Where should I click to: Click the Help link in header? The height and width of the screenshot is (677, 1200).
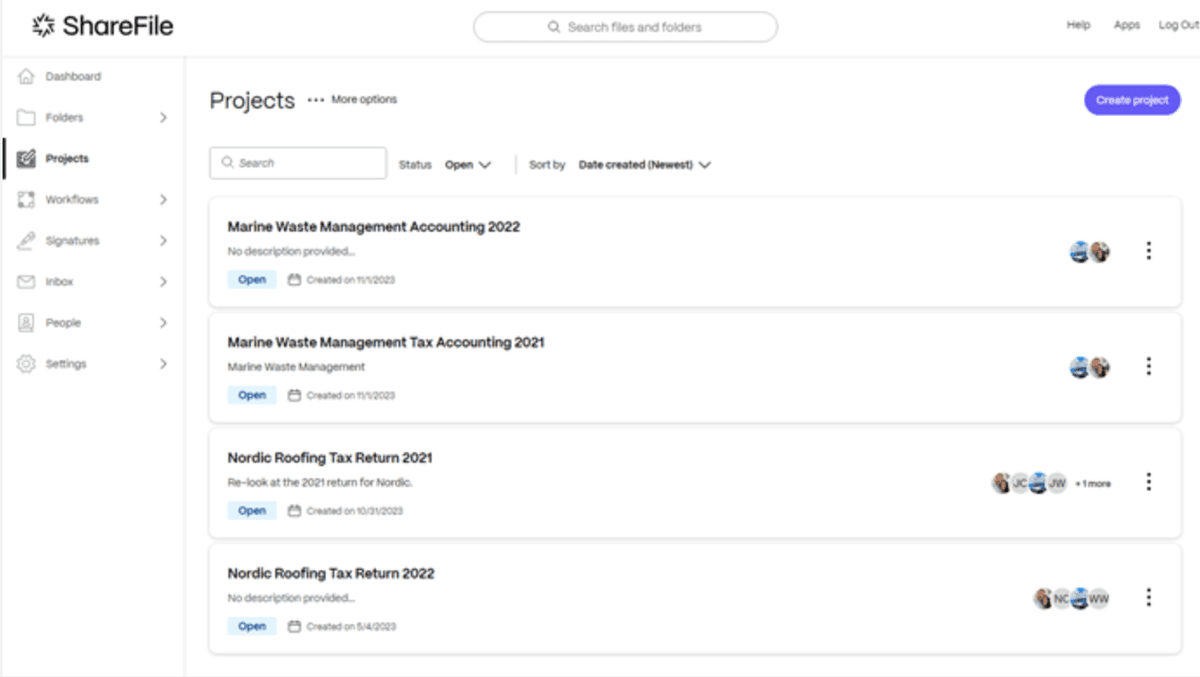coord(1078,26)
